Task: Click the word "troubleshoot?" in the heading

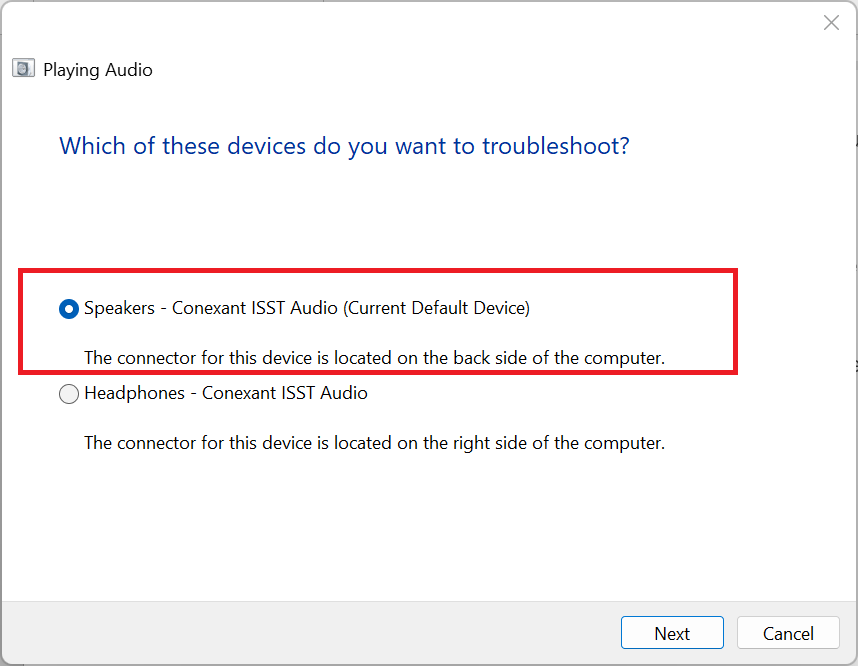Action: (x=556, y=146)
